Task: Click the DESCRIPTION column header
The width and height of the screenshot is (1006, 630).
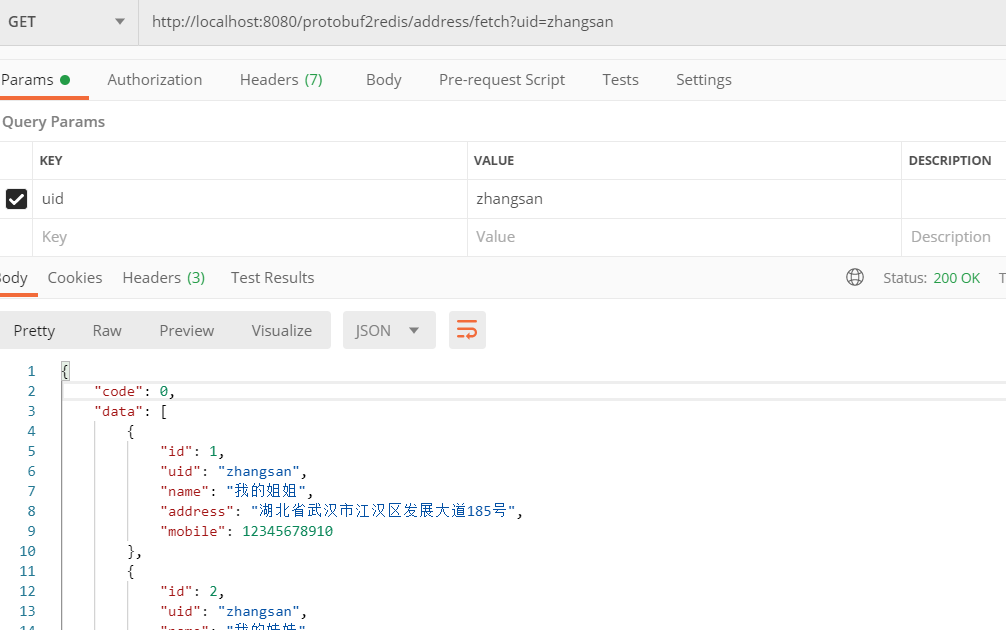Action: pyautogui.click(x=950, y=160)
